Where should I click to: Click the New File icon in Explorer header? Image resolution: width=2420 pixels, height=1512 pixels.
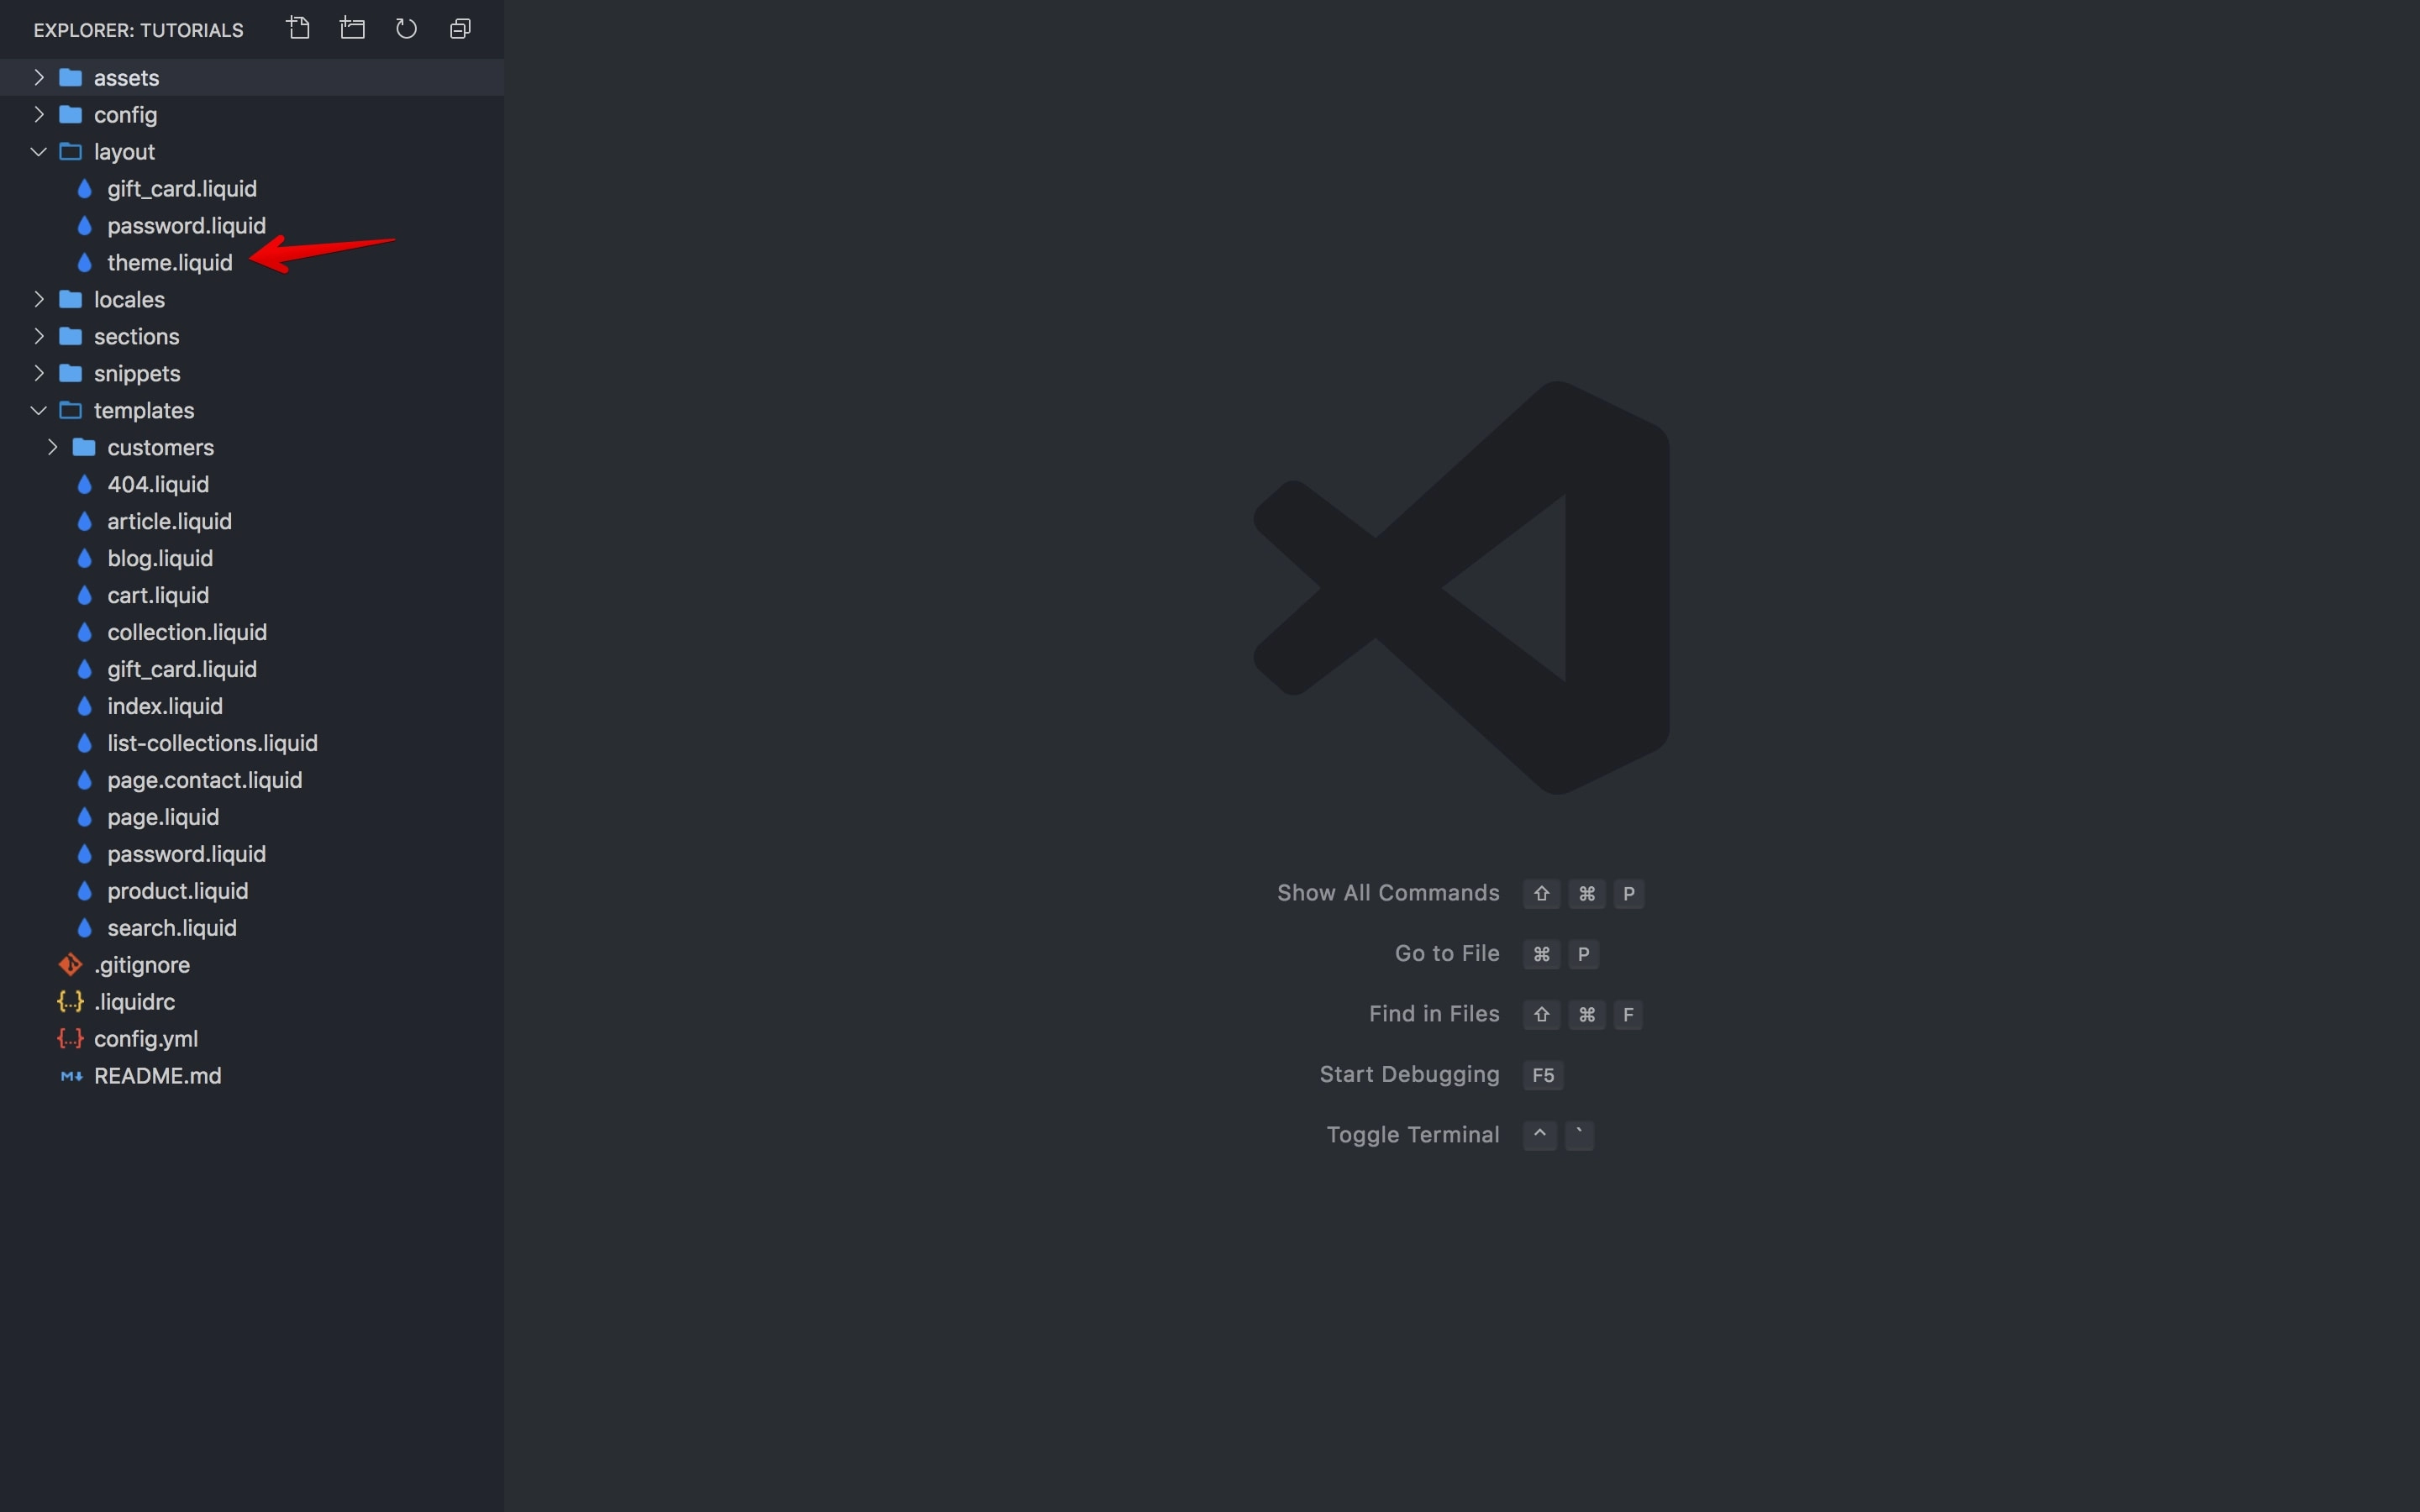[x=298, y=28]
